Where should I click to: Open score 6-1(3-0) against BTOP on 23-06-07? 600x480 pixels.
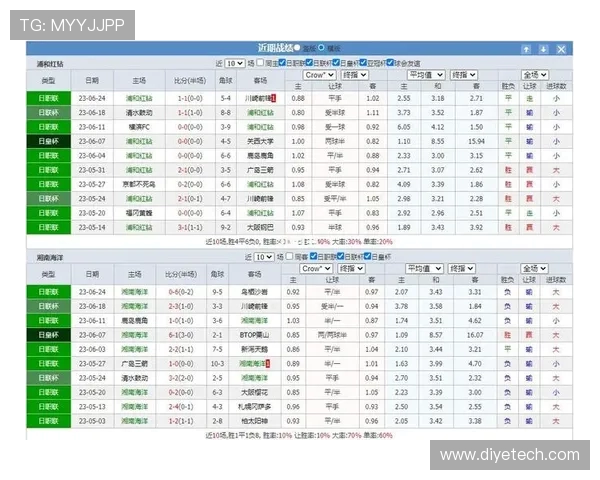(x=181, y=335)
